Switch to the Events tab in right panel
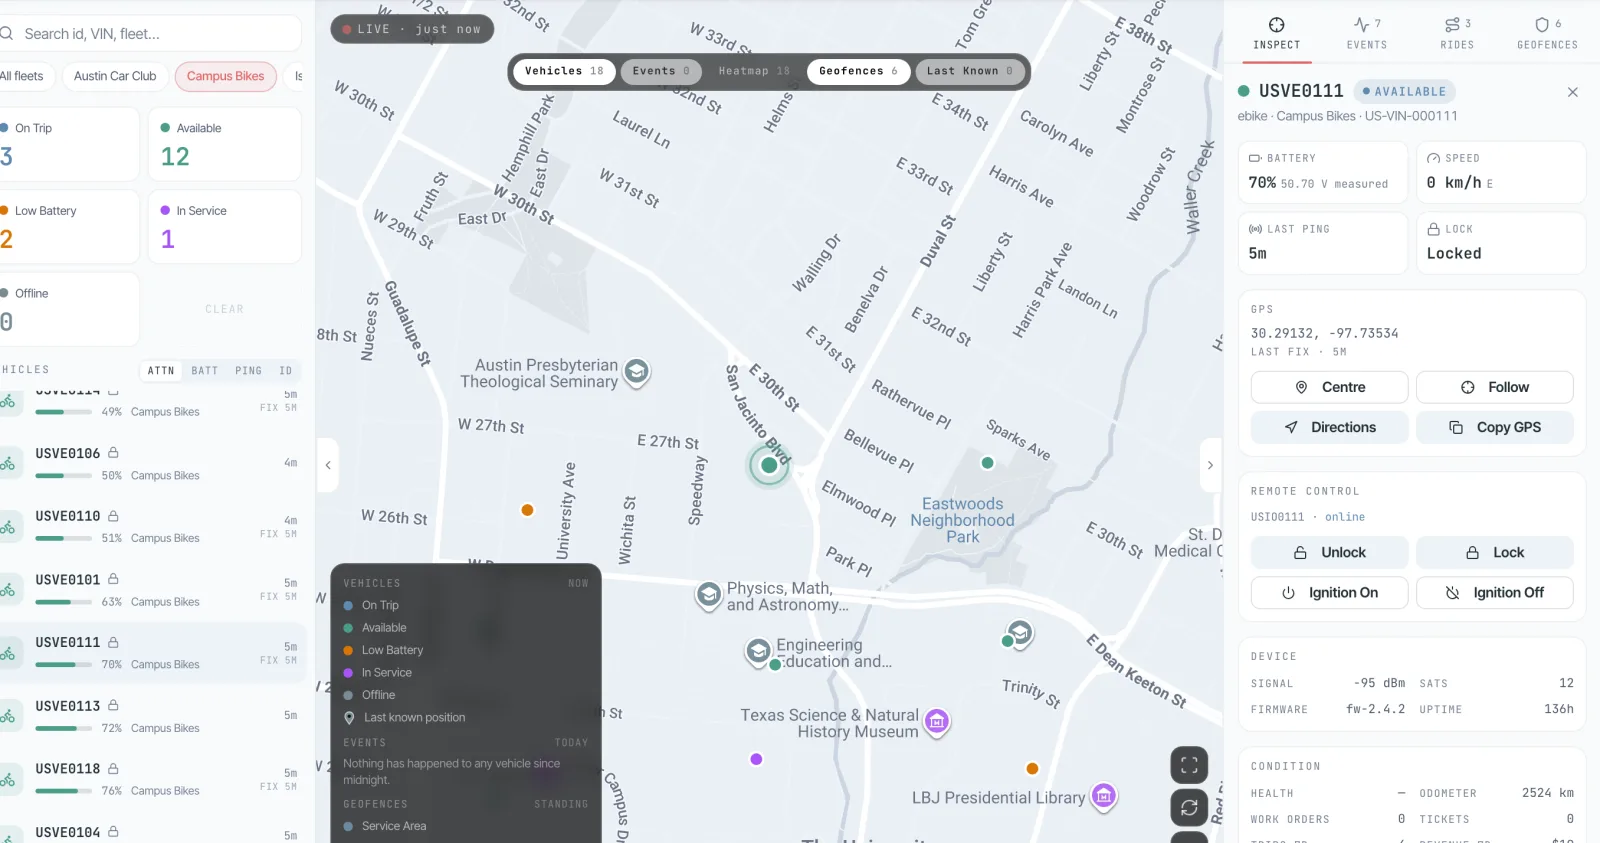 pyautogui.click(x=1366, y=33)
